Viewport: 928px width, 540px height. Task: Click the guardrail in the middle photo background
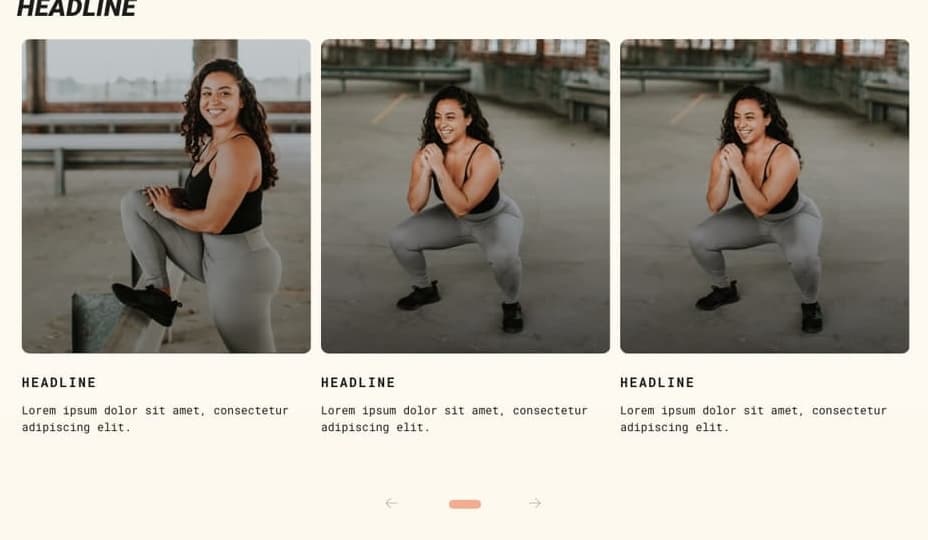(x=396, y=75)
